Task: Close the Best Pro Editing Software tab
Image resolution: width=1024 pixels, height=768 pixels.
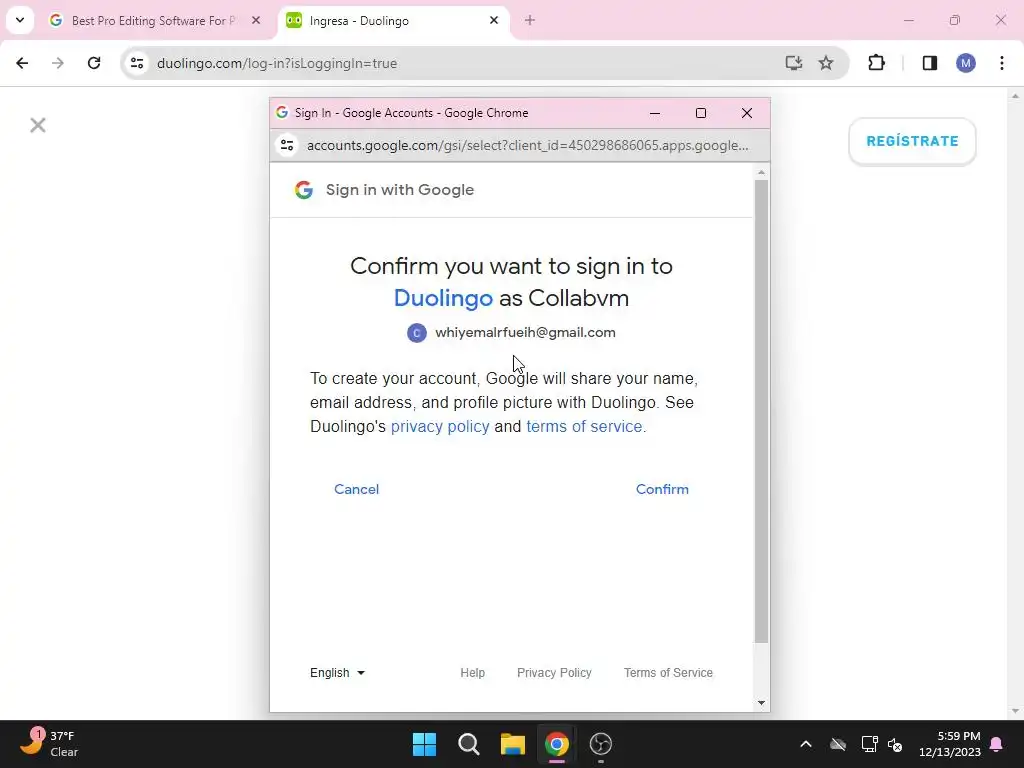Action: tap(256, 21)
